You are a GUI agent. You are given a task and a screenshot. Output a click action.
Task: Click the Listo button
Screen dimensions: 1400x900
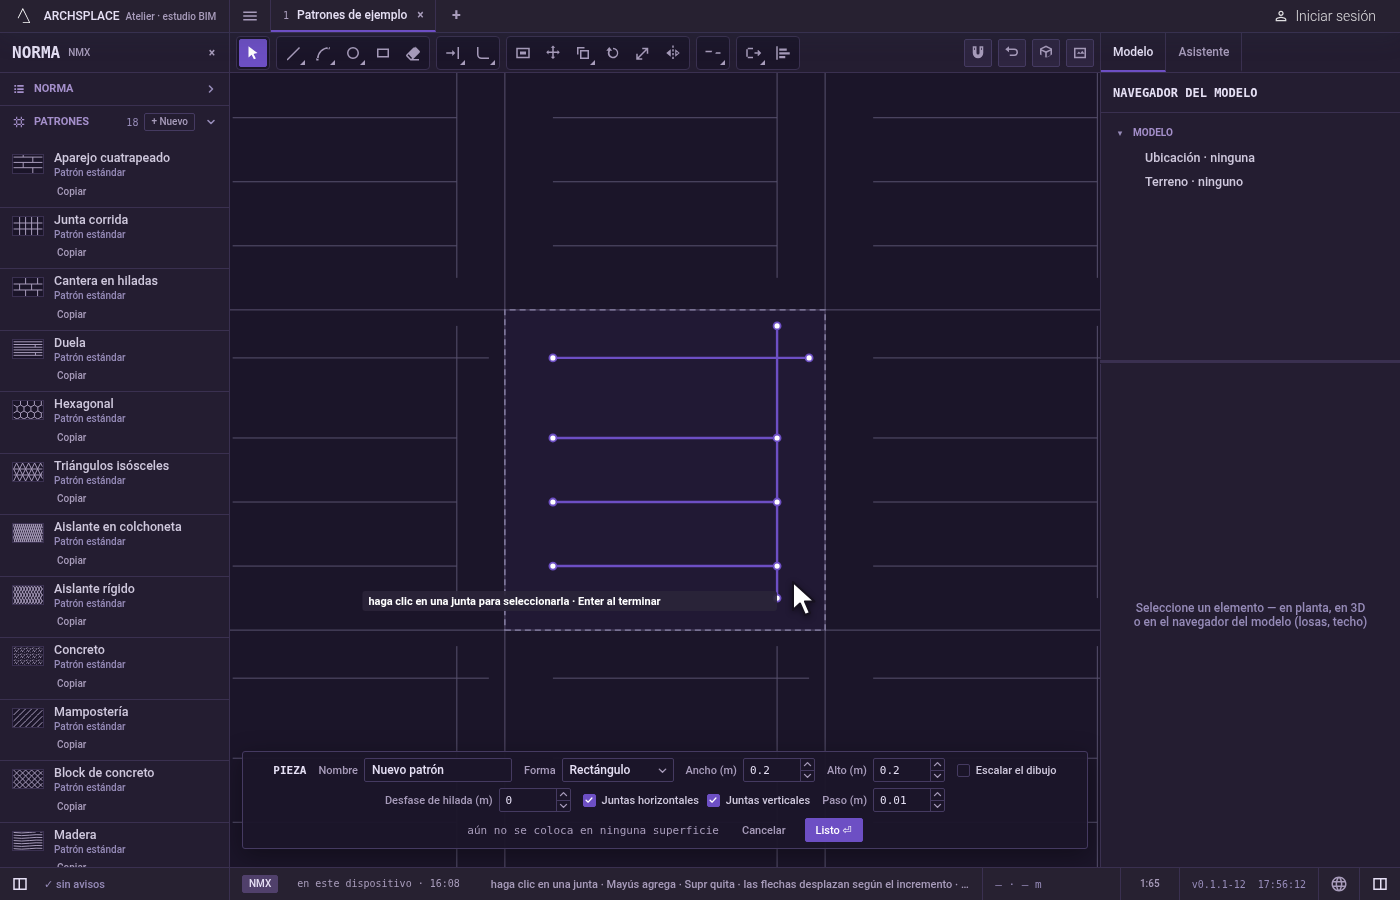click(833, 830)
